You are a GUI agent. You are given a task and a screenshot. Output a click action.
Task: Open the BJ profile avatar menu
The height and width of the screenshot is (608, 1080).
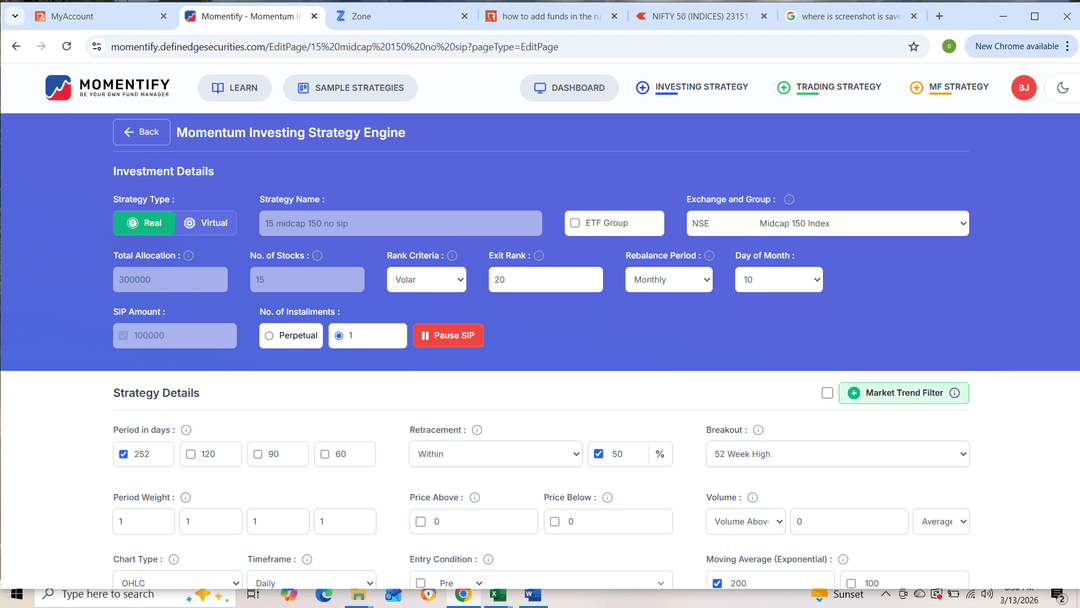pyautogui.click(x=1023, y=88)
